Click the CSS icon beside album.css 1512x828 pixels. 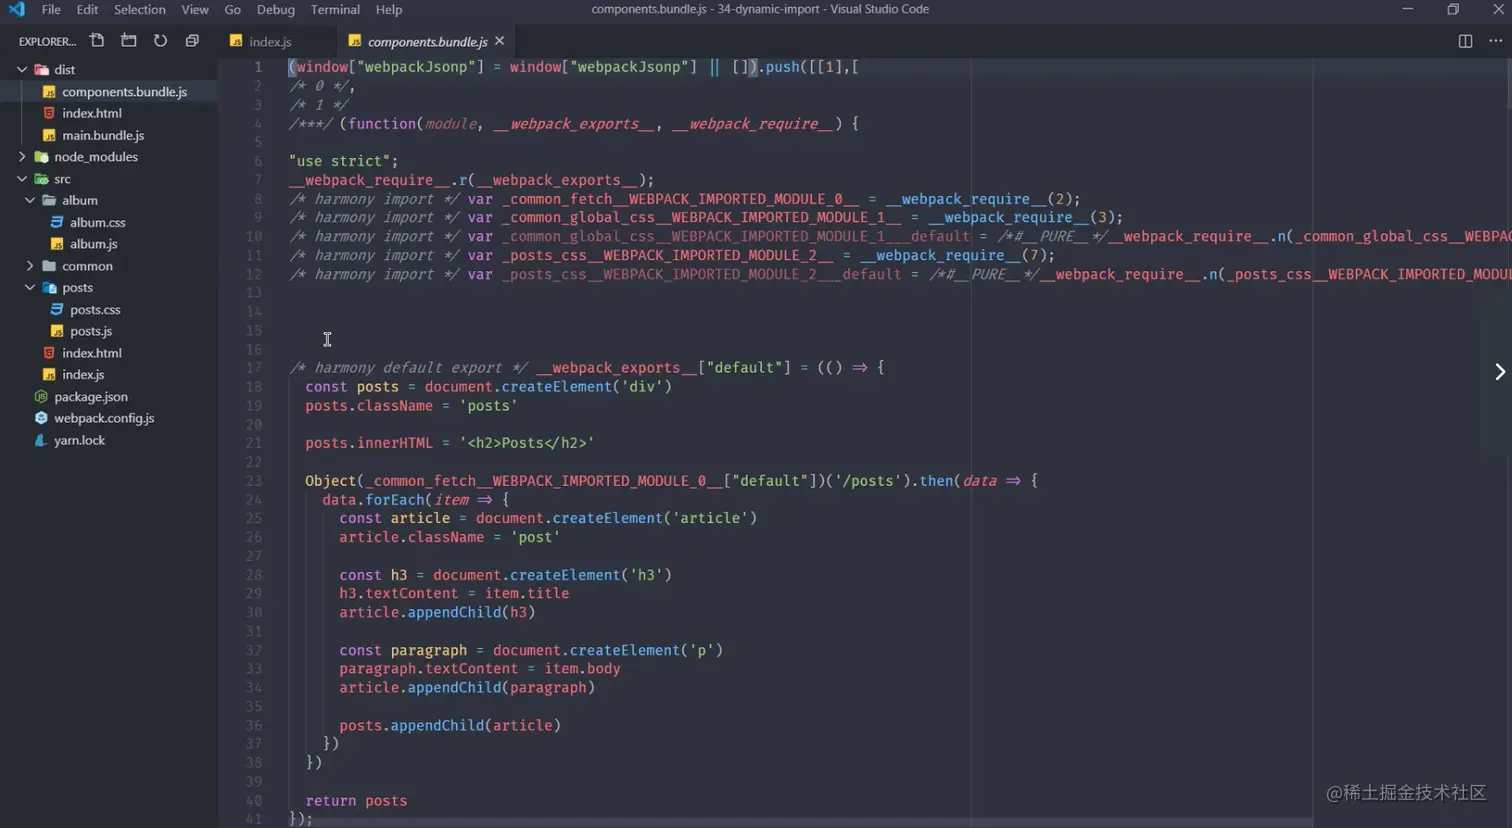(x=57, y=222)
